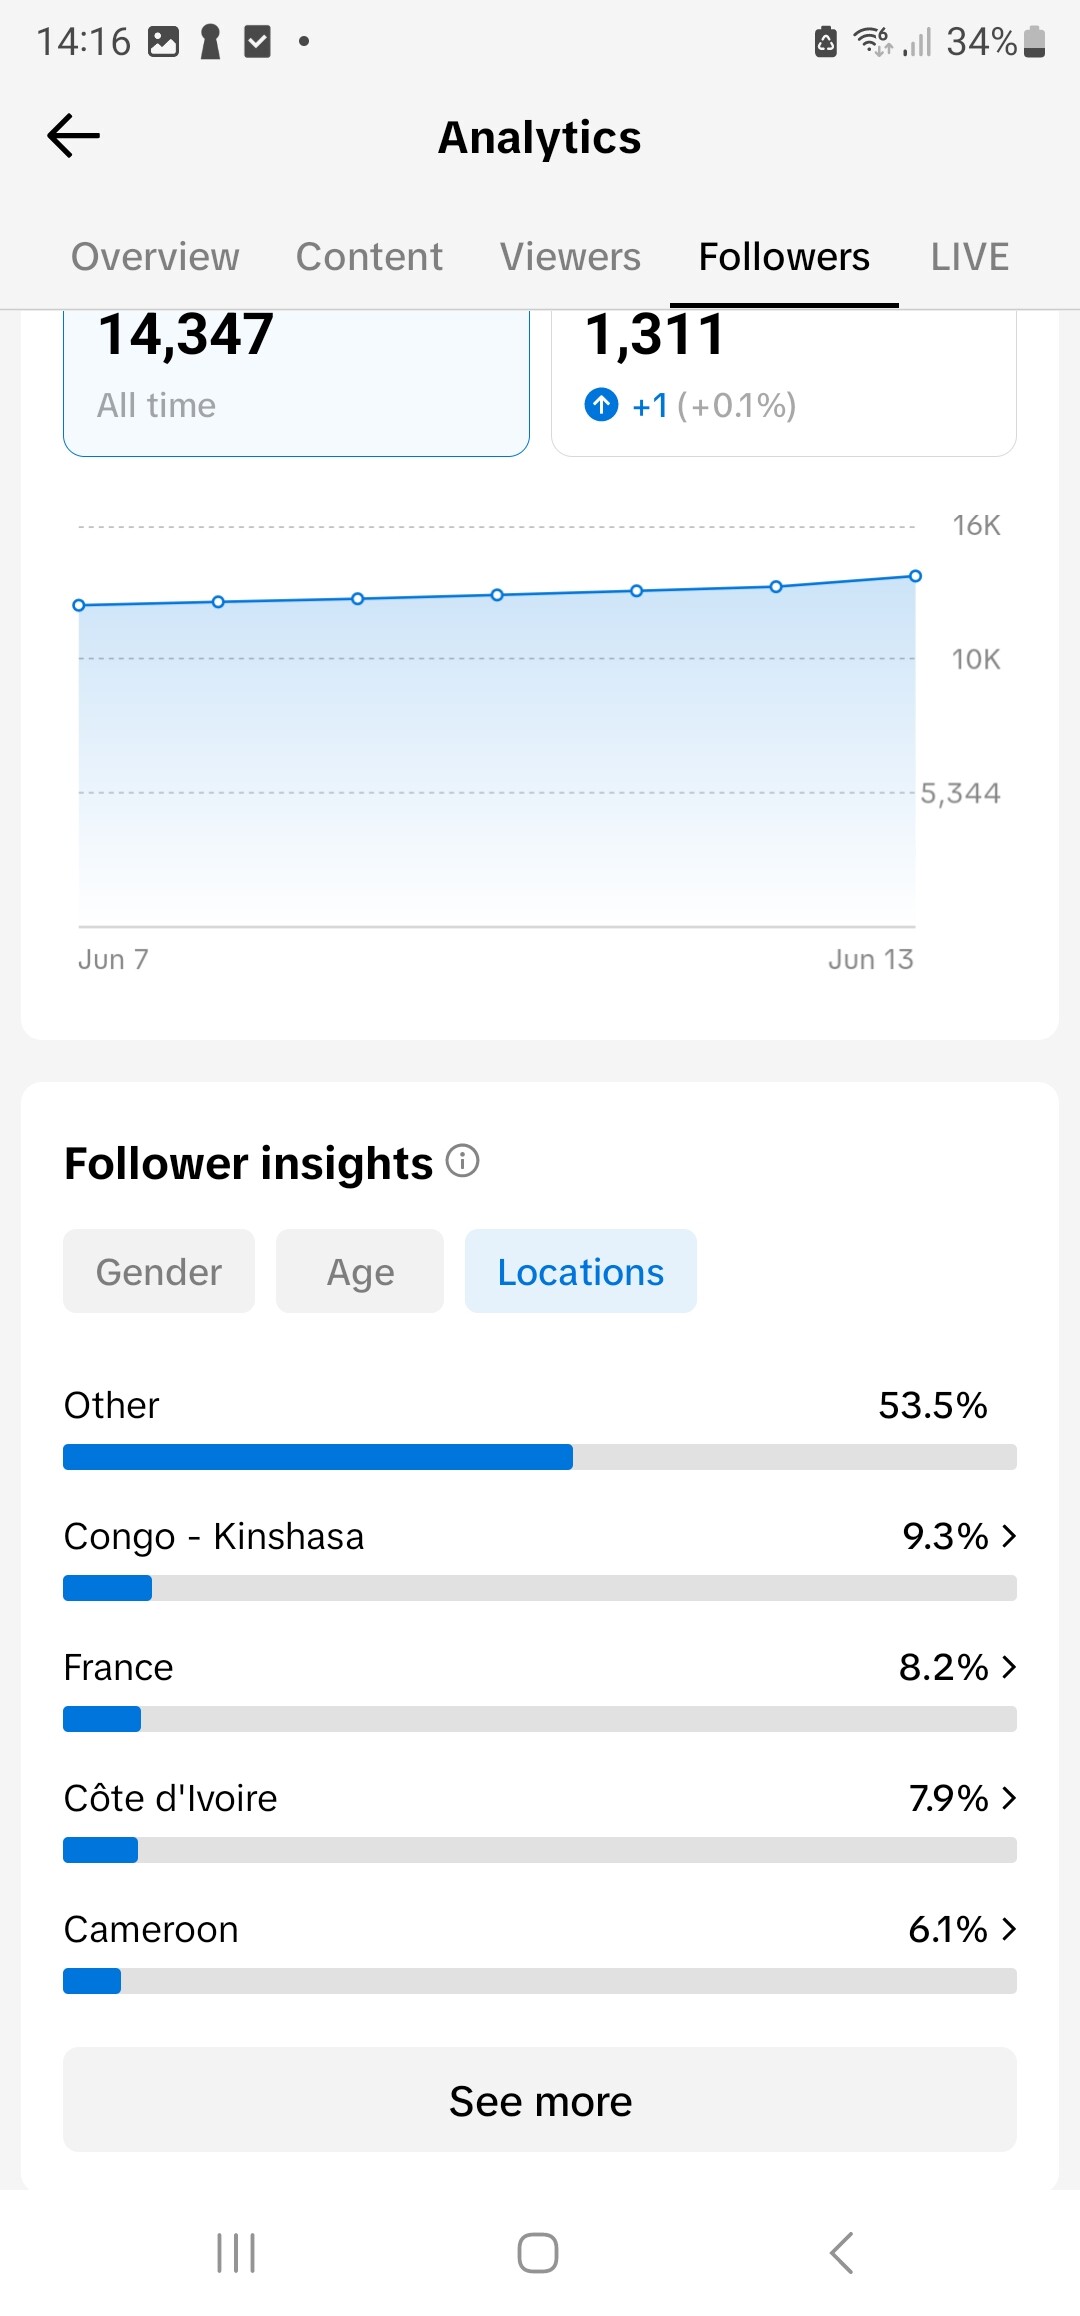1080x2316 pixels.
Task: Tap the blue up-arrow growth indicator
Action: point(601,405)
